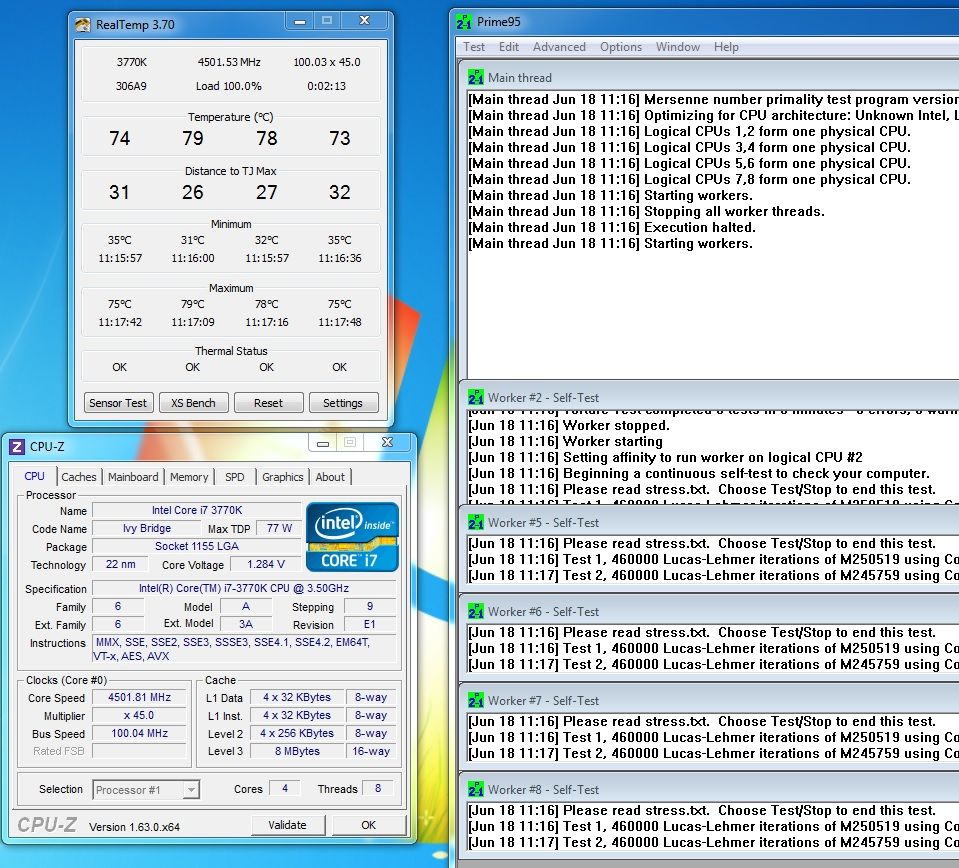
Task: Click the Worker #6 Self-Test window icon
Action: [476, 612]
